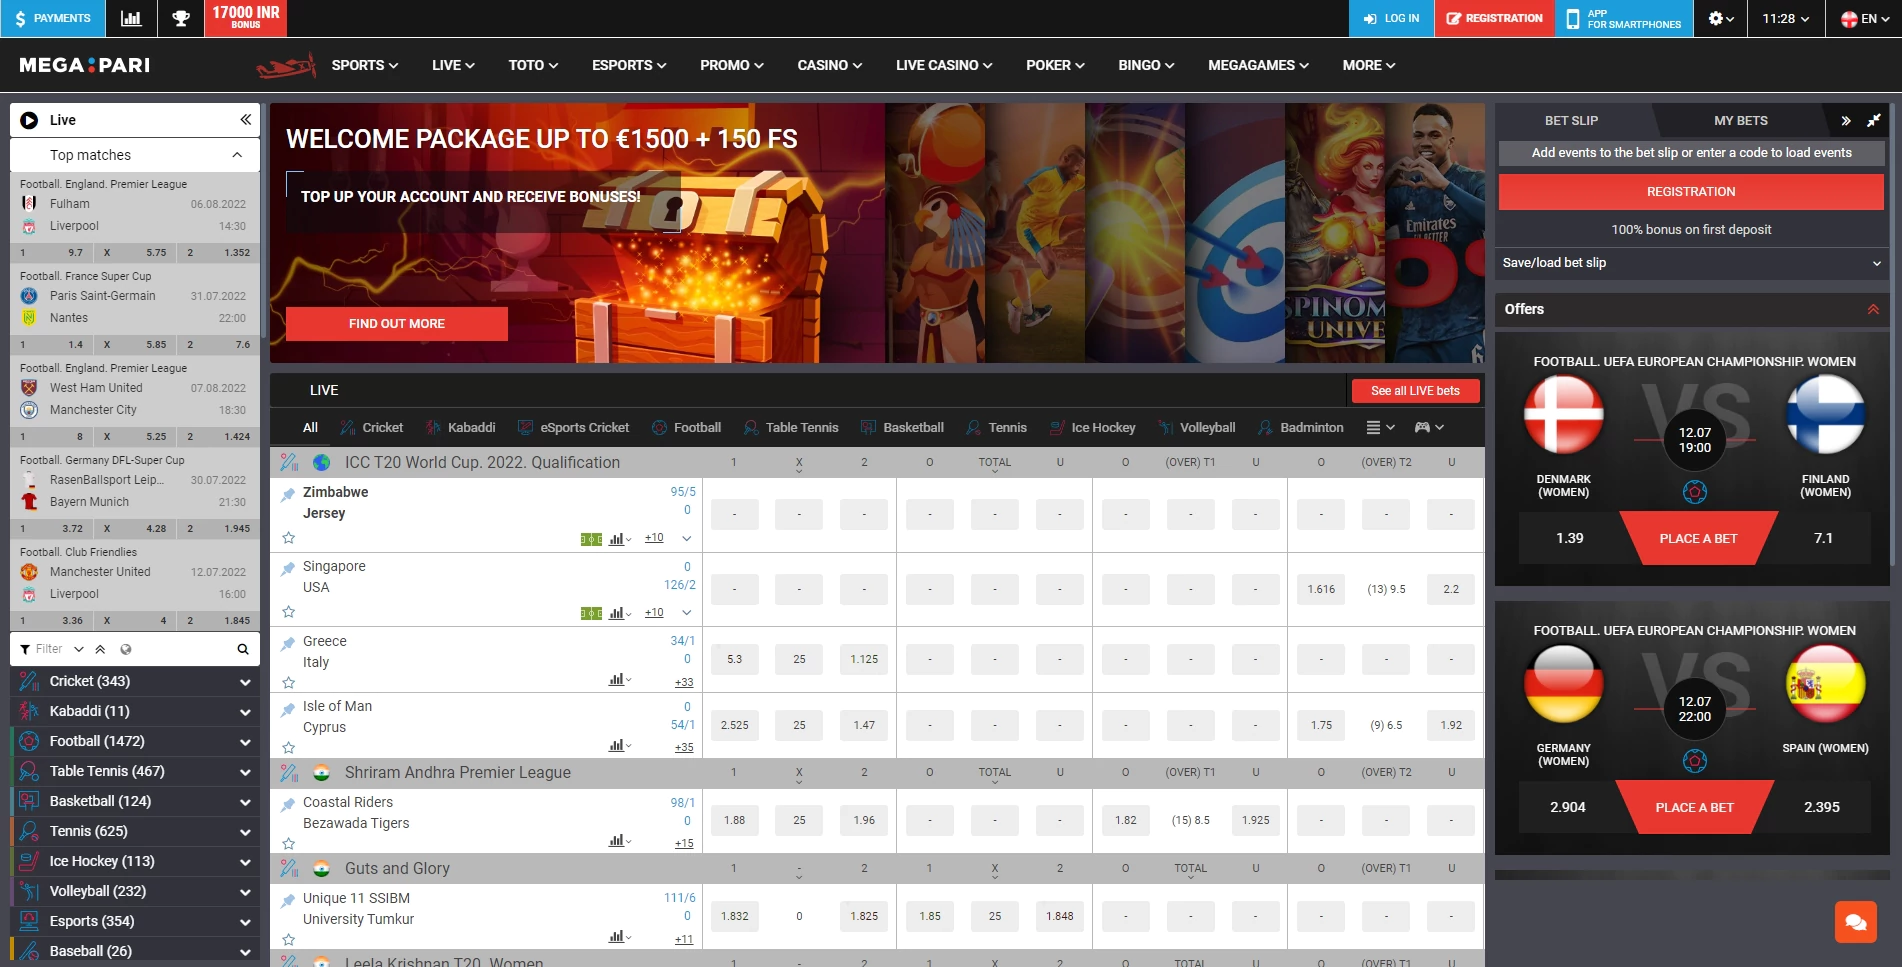Select the Ice Hockey live filter tab
This screenshot has width=1902, height=967.
point(1092,427)
